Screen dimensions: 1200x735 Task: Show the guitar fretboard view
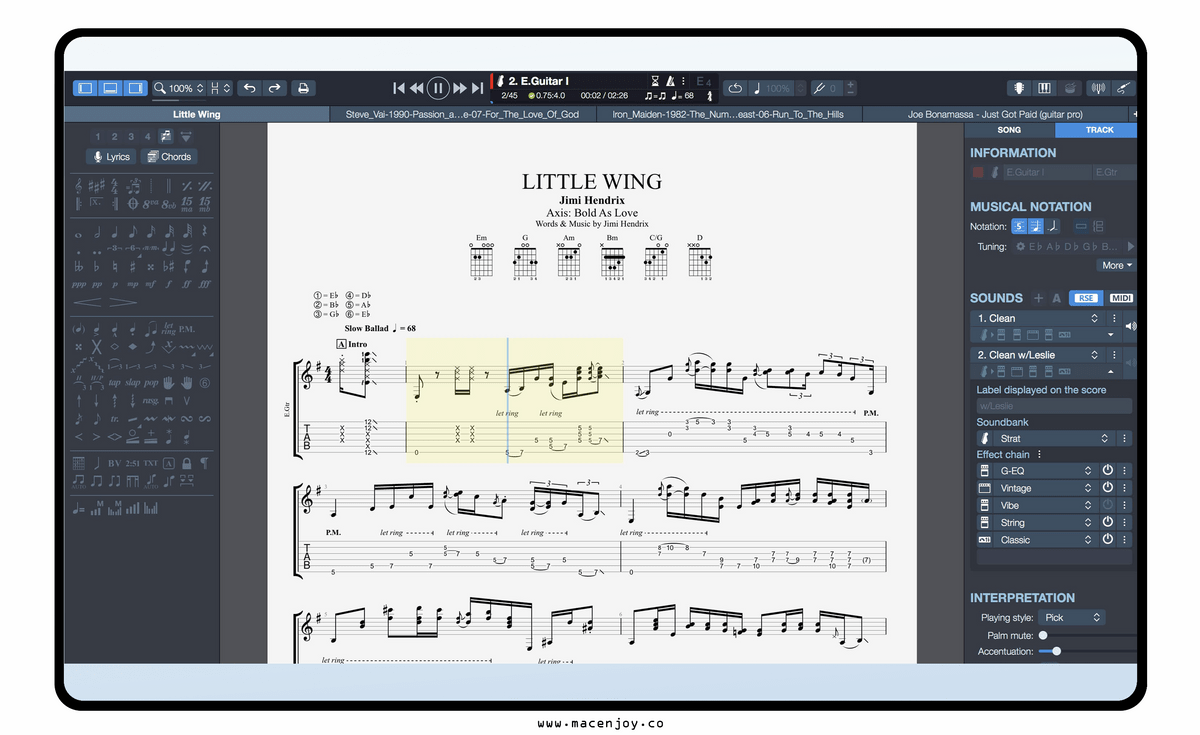1021,88
